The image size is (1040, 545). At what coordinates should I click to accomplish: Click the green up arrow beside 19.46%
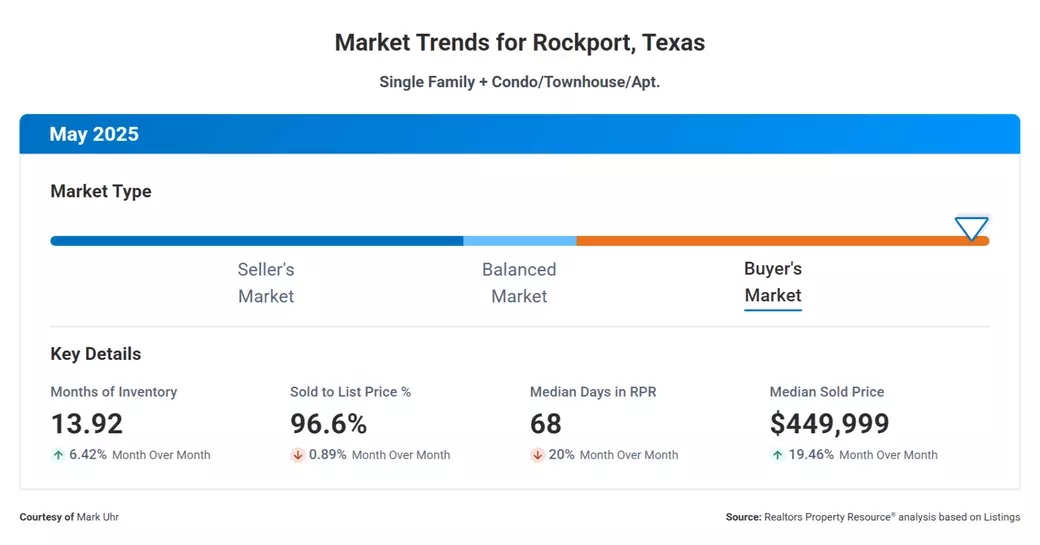point(777,455)
